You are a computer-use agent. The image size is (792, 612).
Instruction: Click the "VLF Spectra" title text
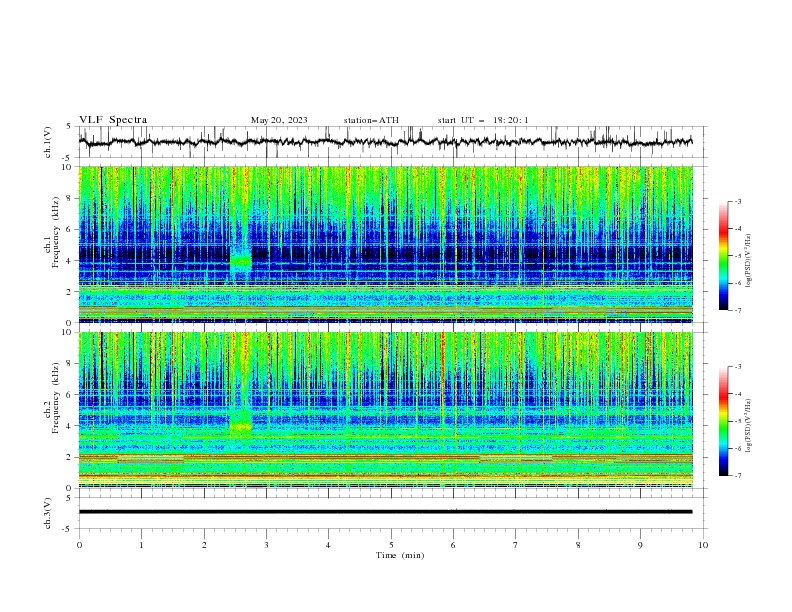pos(113,120)
